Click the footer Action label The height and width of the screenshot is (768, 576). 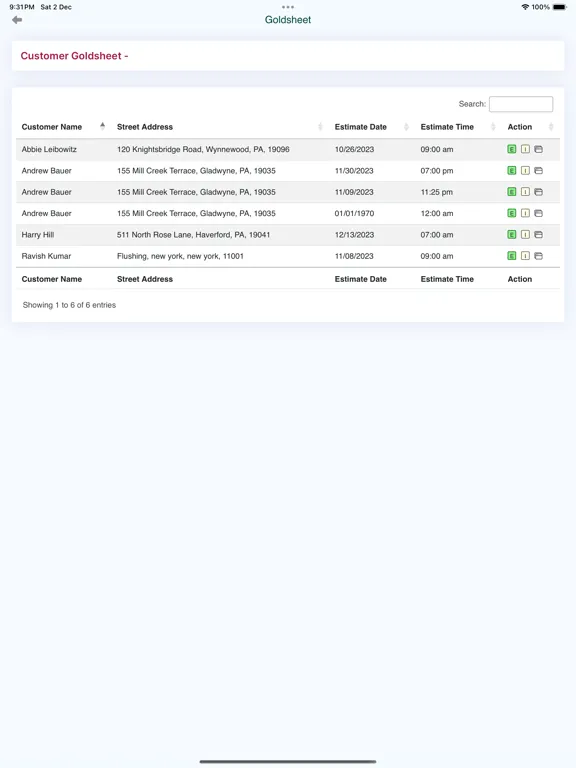pos(520,279)
